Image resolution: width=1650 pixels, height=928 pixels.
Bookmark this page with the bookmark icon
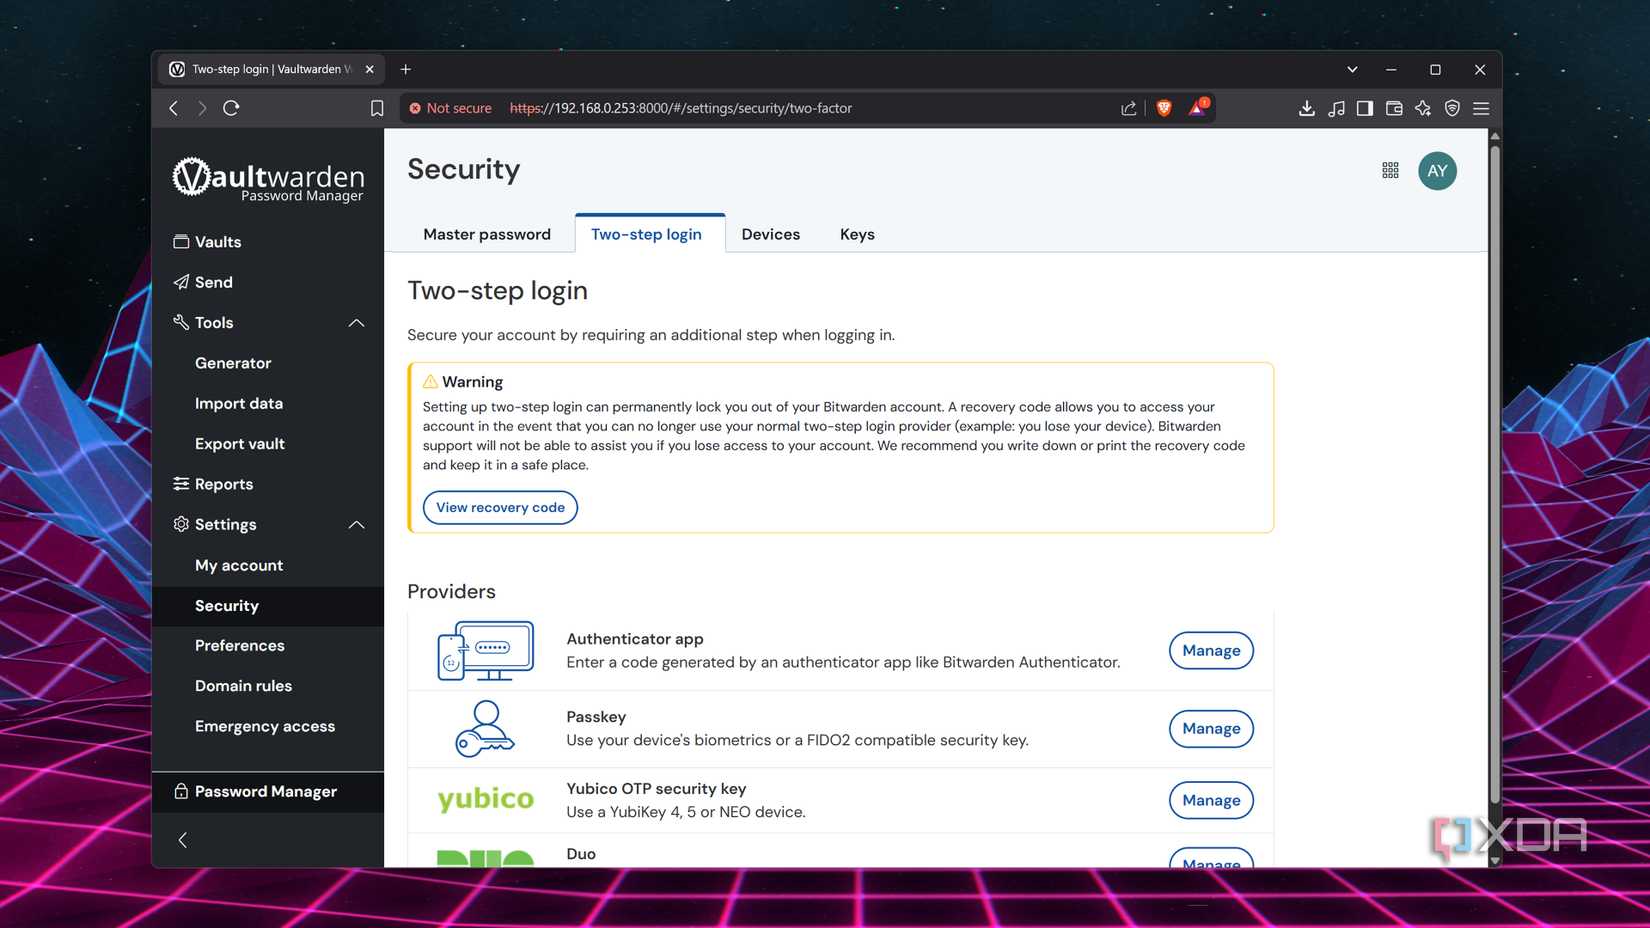click(377, 108)
